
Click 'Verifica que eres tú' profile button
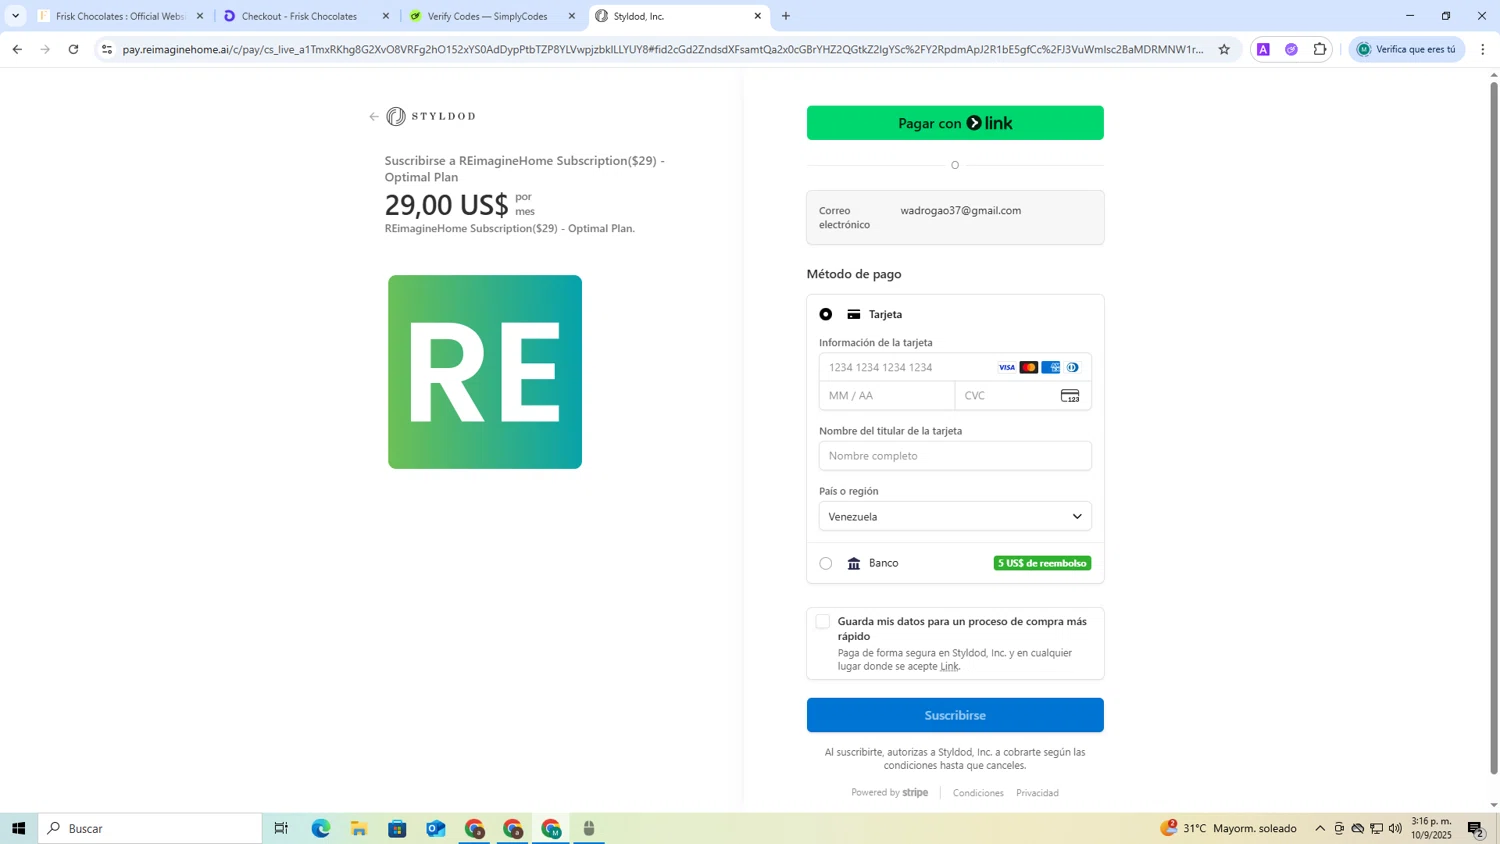(1407, 49)
